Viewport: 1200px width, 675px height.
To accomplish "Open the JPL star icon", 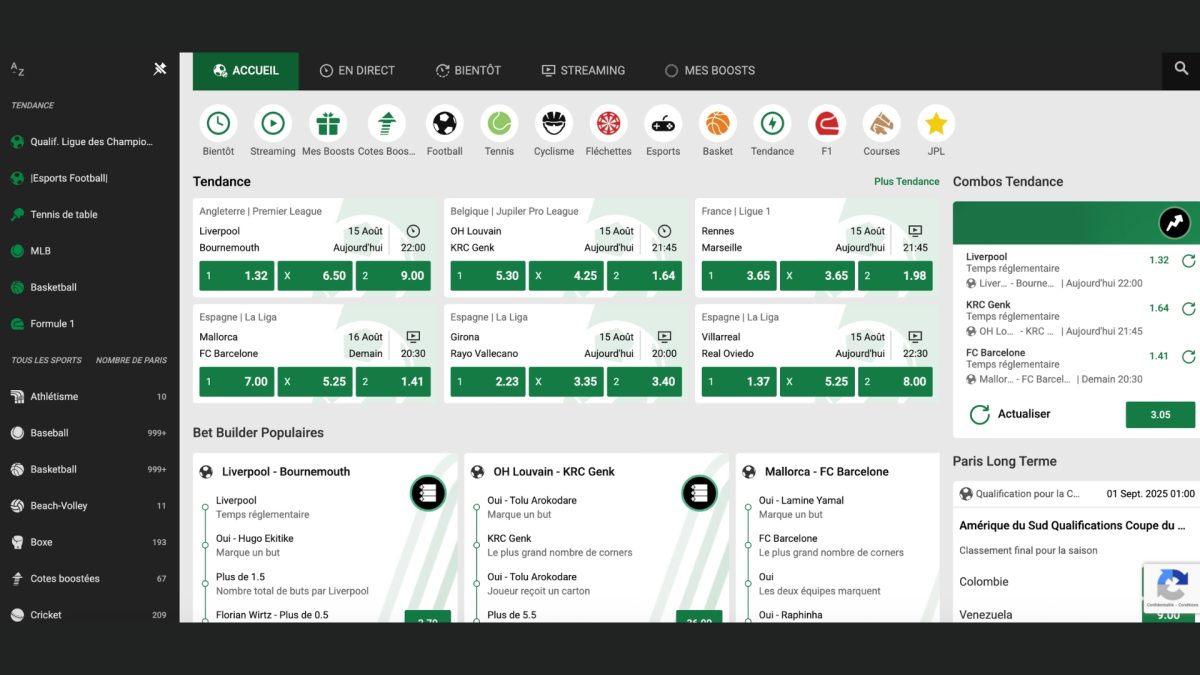I will click(936, 123).
